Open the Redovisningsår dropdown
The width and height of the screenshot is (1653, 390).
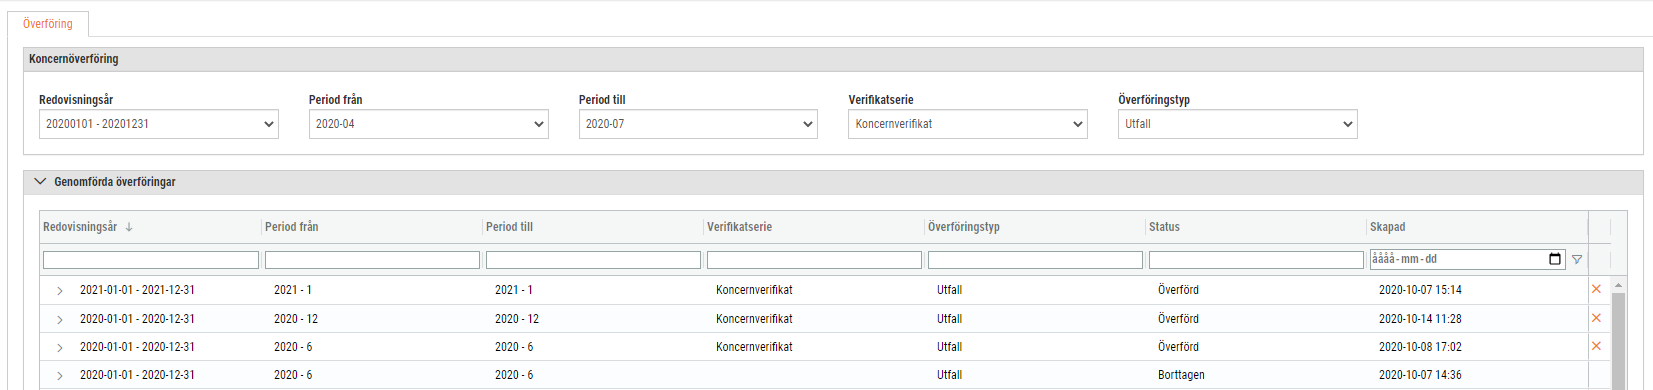coord(159,124)
